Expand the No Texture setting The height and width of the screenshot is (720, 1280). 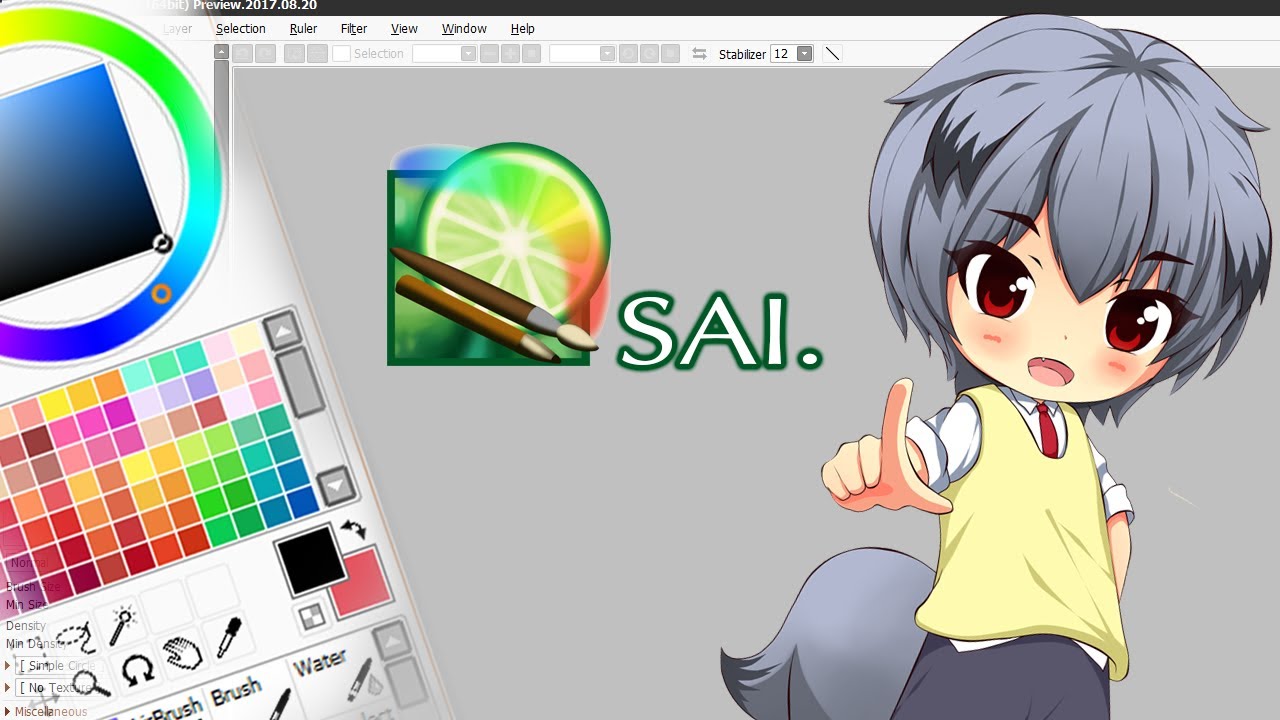coord(8,688)
